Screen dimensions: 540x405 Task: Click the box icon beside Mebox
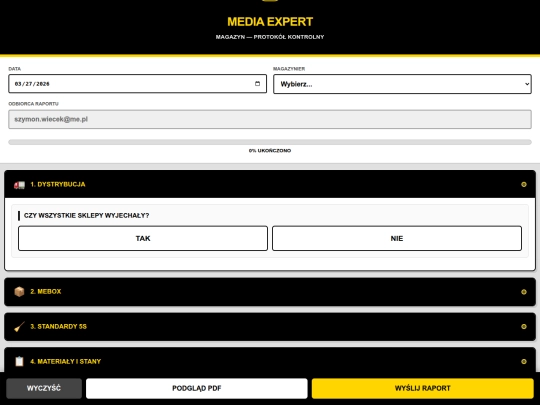coord(19,292)
